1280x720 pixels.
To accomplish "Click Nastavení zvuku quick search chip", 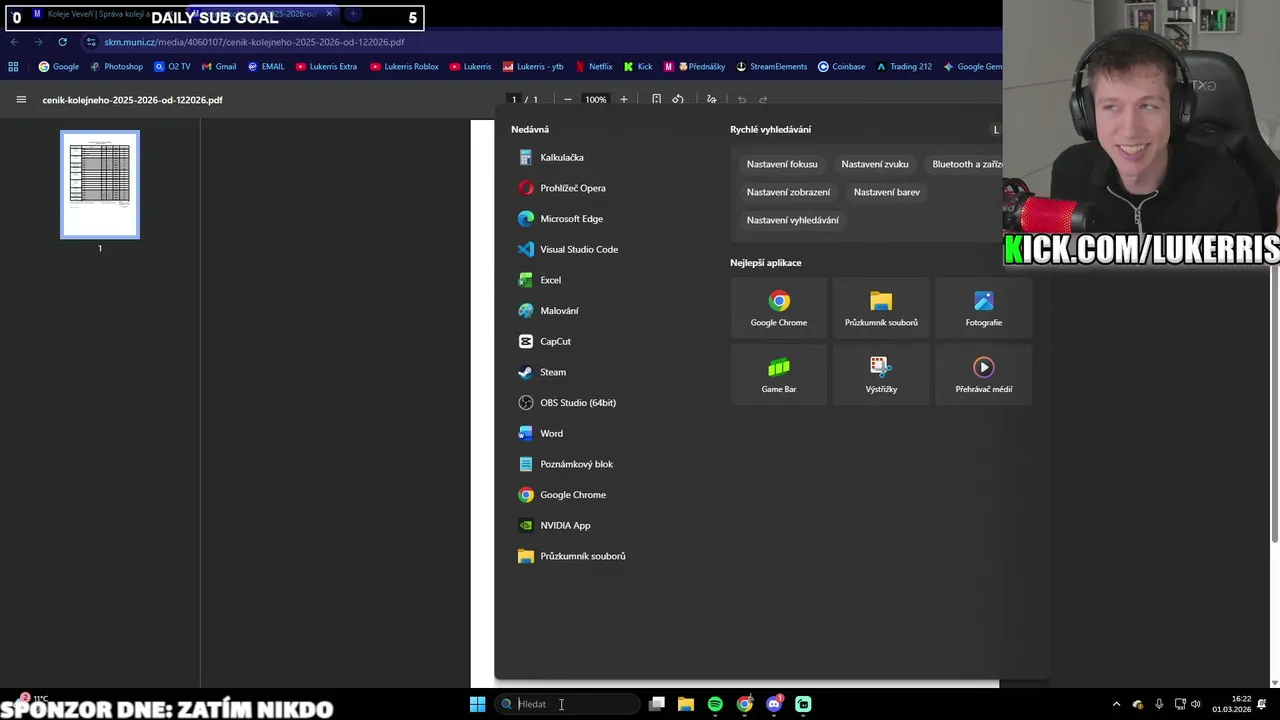I will [x=875, y=164].
